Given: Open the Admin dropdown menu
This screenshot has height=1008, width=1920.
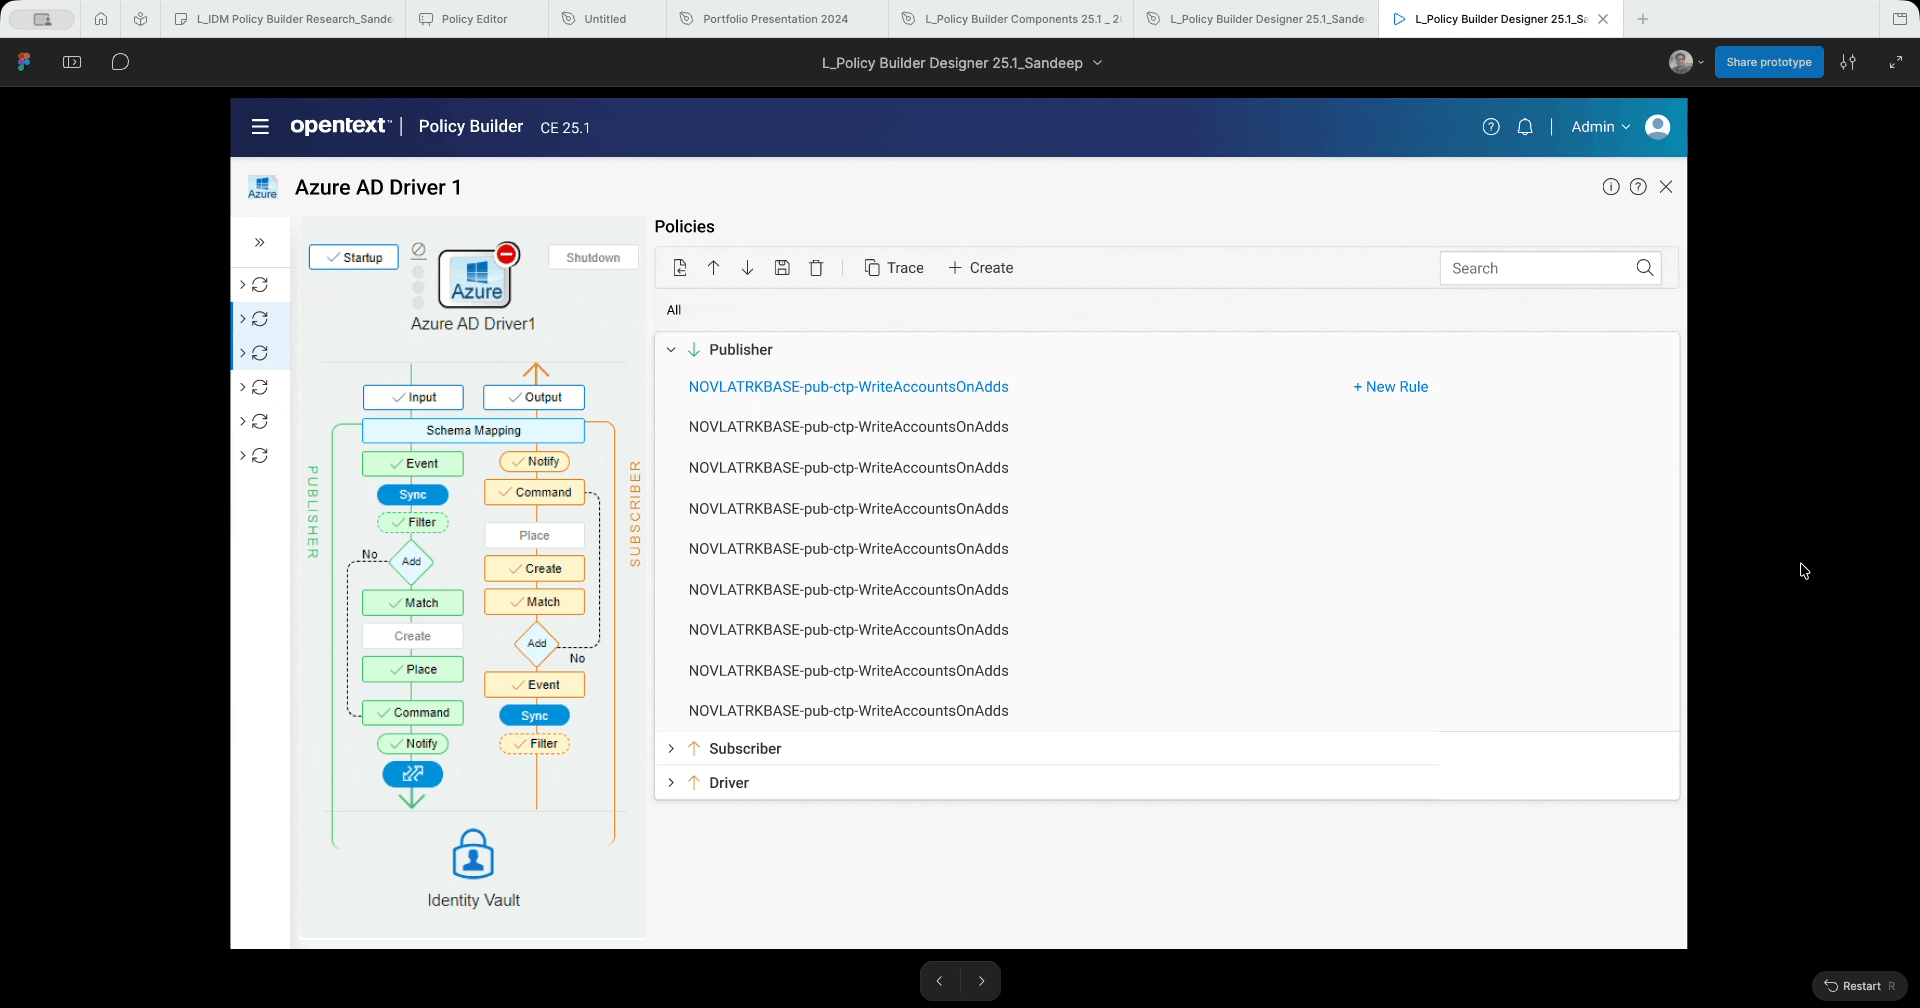Looking at the screenshot, I should click(1601, 127).
